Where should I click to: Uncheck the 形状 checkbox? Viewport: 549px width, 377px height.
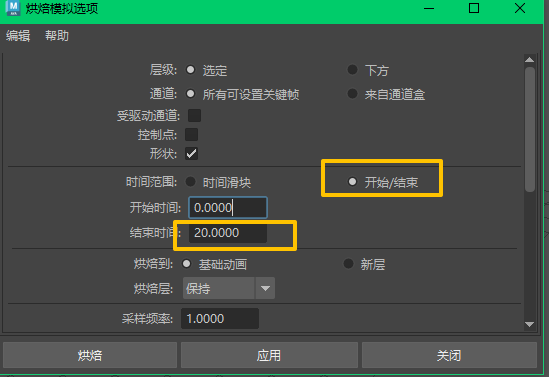(x=192, y=153)
